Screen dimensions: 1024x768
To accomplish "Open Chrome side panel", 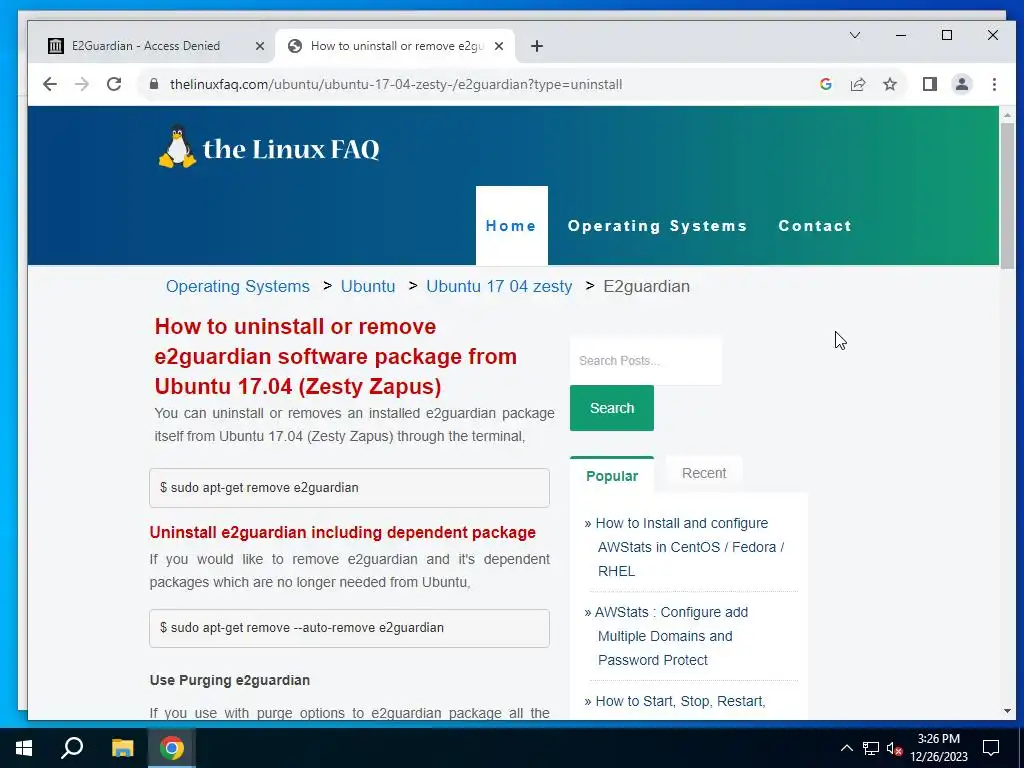I will (929, 84).
